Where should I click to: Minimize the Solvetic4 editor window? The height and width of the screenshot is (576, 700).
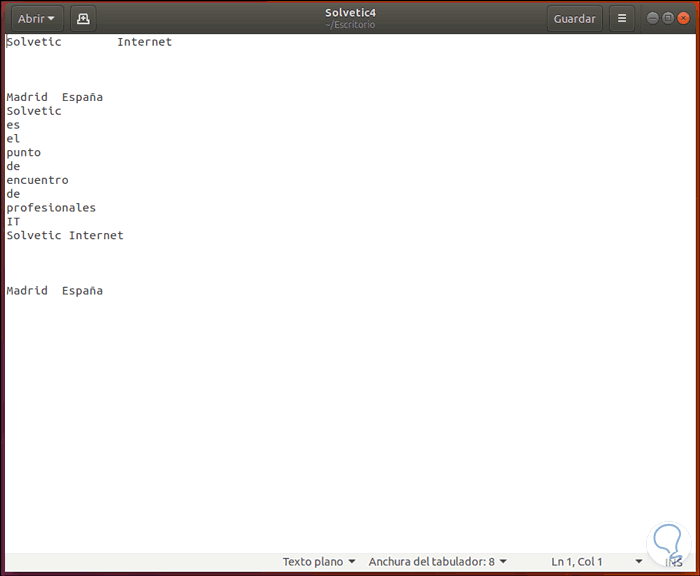[652, 18]
